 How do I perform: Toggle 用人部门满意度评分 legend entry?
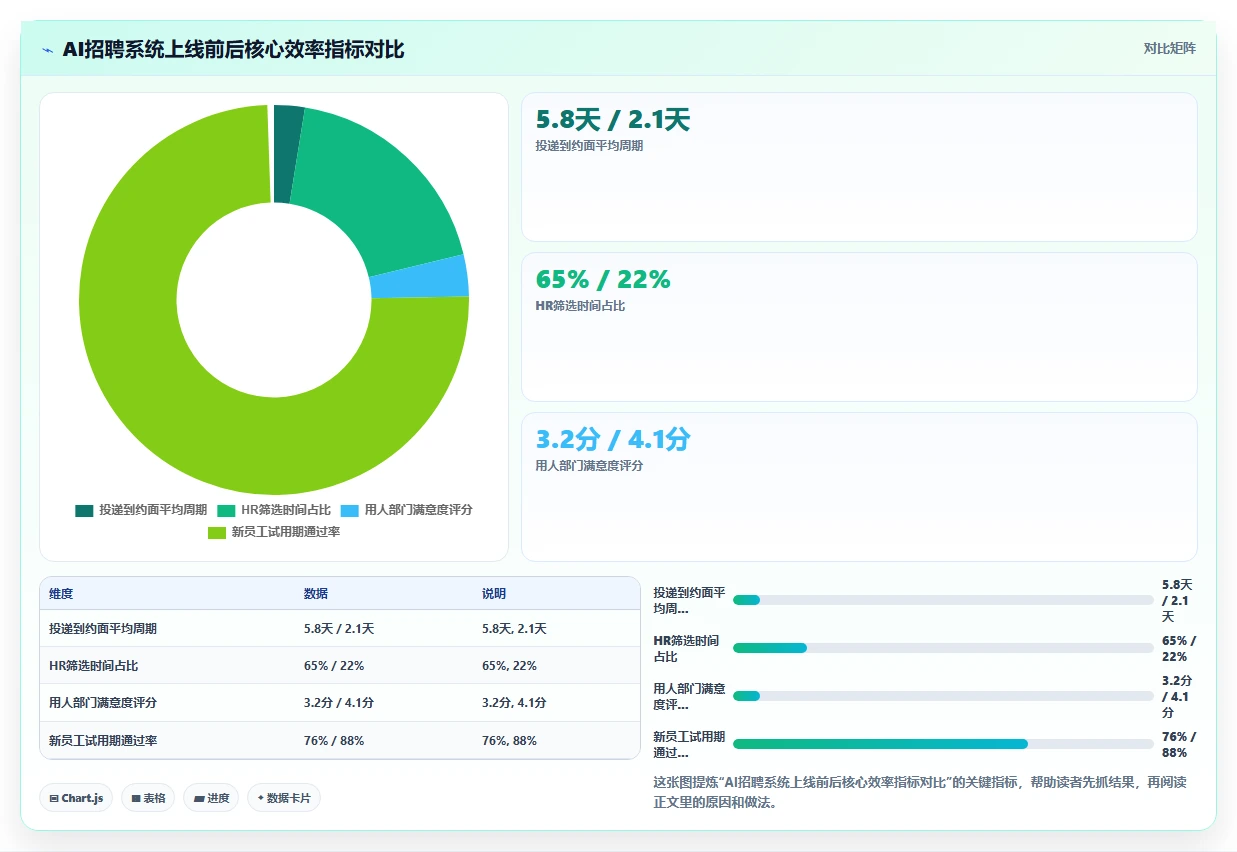[x=406, y=510]
